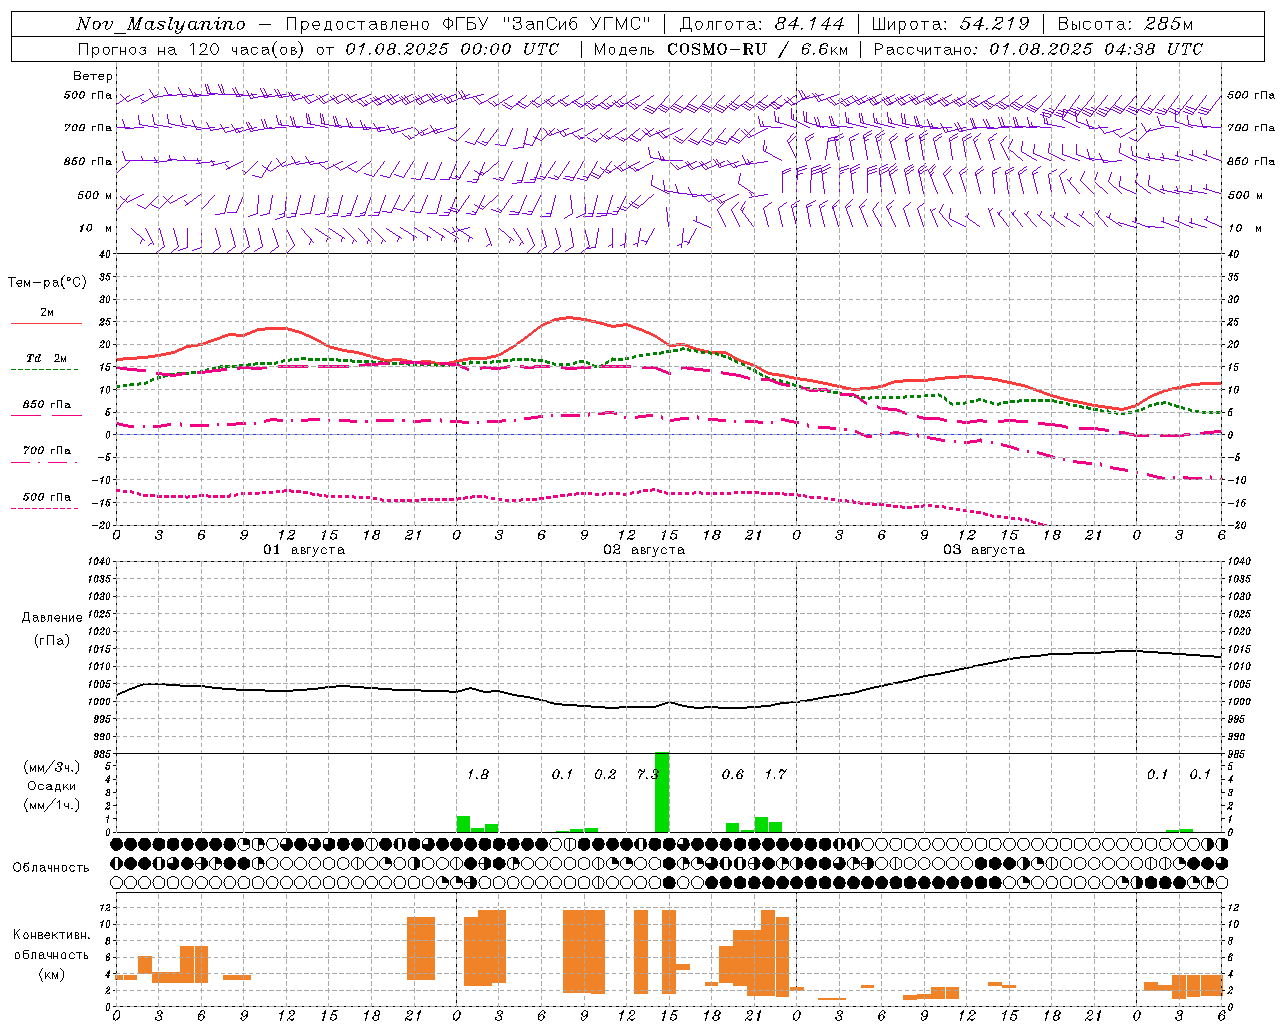This screenshot has width=1280, height=1024.
Task: Click the 0.6 precipitation value label
Action: point(733,774)
